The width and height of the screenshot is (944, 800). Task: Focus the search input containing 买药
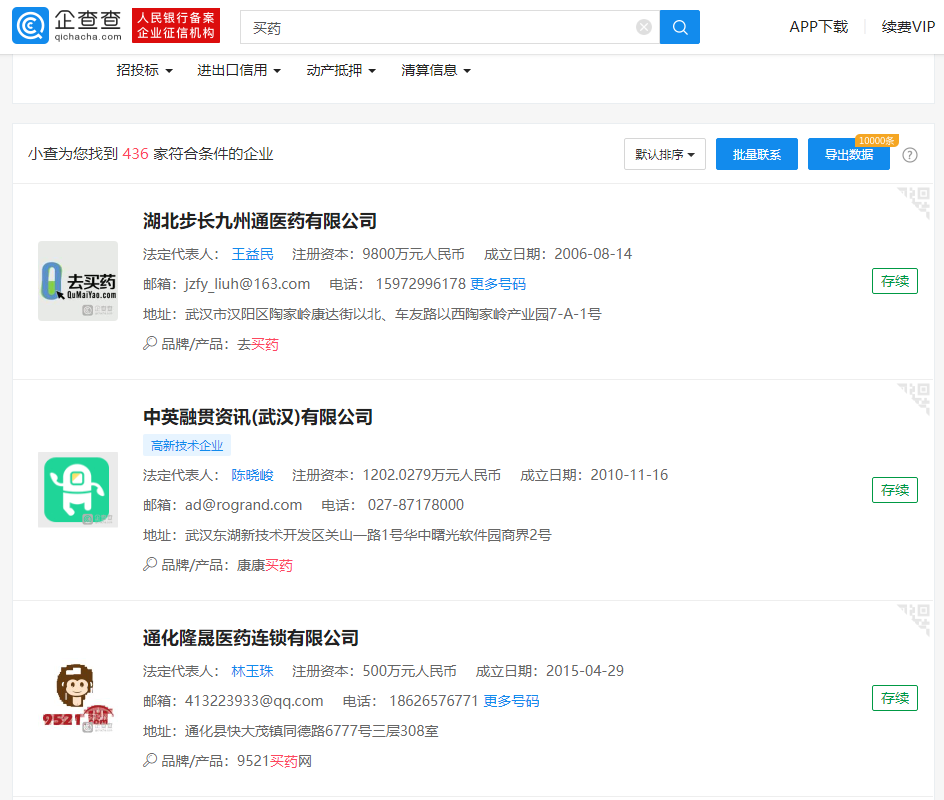[440, 28]
